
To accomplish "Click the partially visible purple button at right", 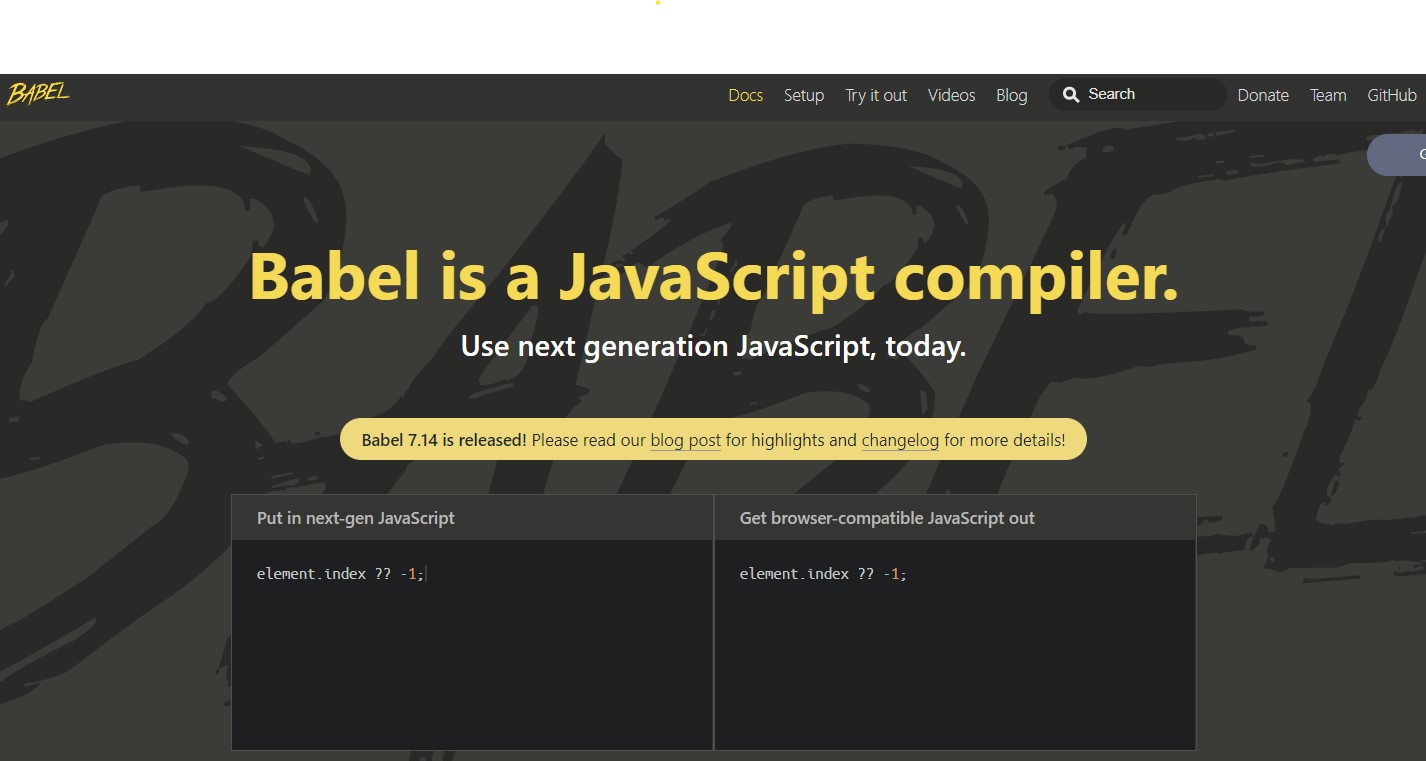I will point(1397,155).
